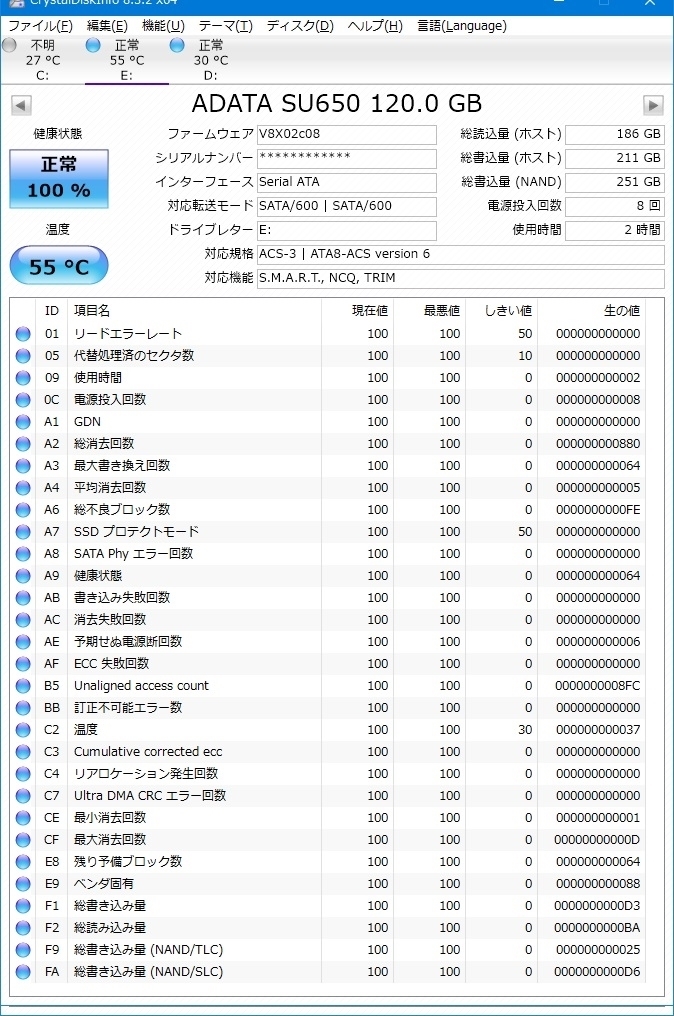The width and height of the screenshot is (674, 1016).
Task: Open the 編集(E) menu
Action: pos(107,26)
